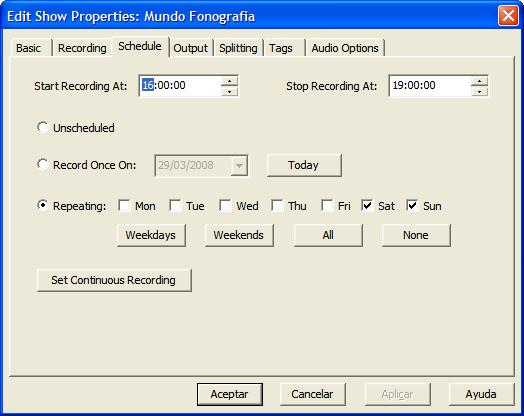The height and width of the screenshot is (416, 524).
Task: Decrease the Stop Recording At time
Action: [479, 92]
